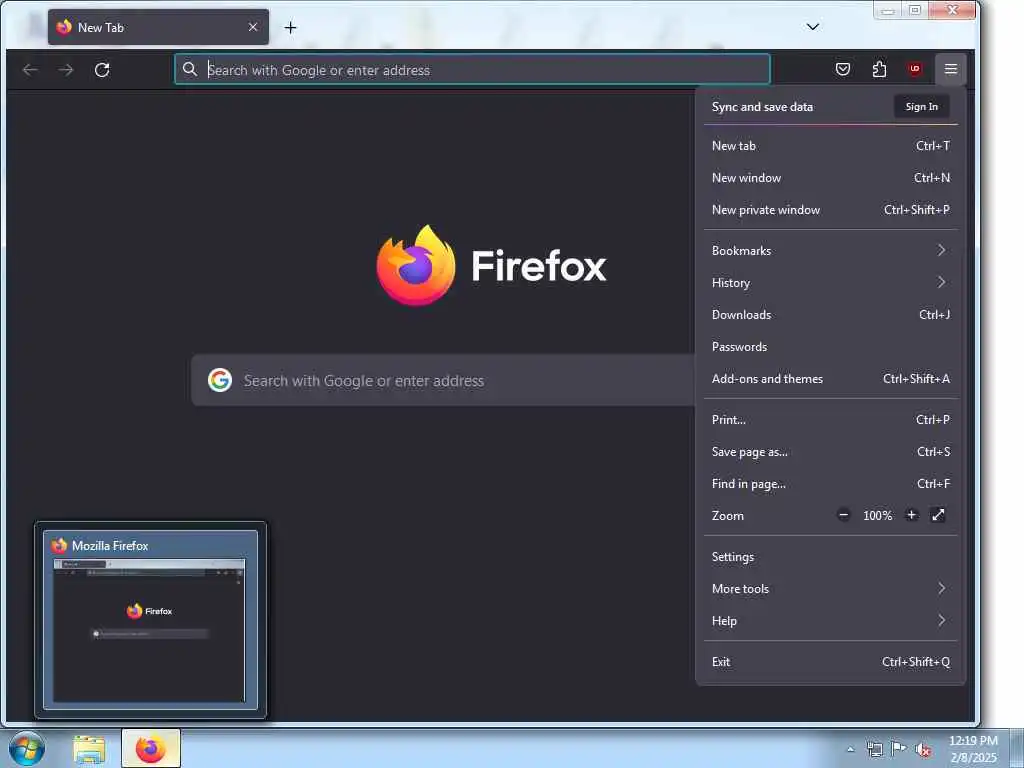Click the homepage Google search box

tap(443, 381)
